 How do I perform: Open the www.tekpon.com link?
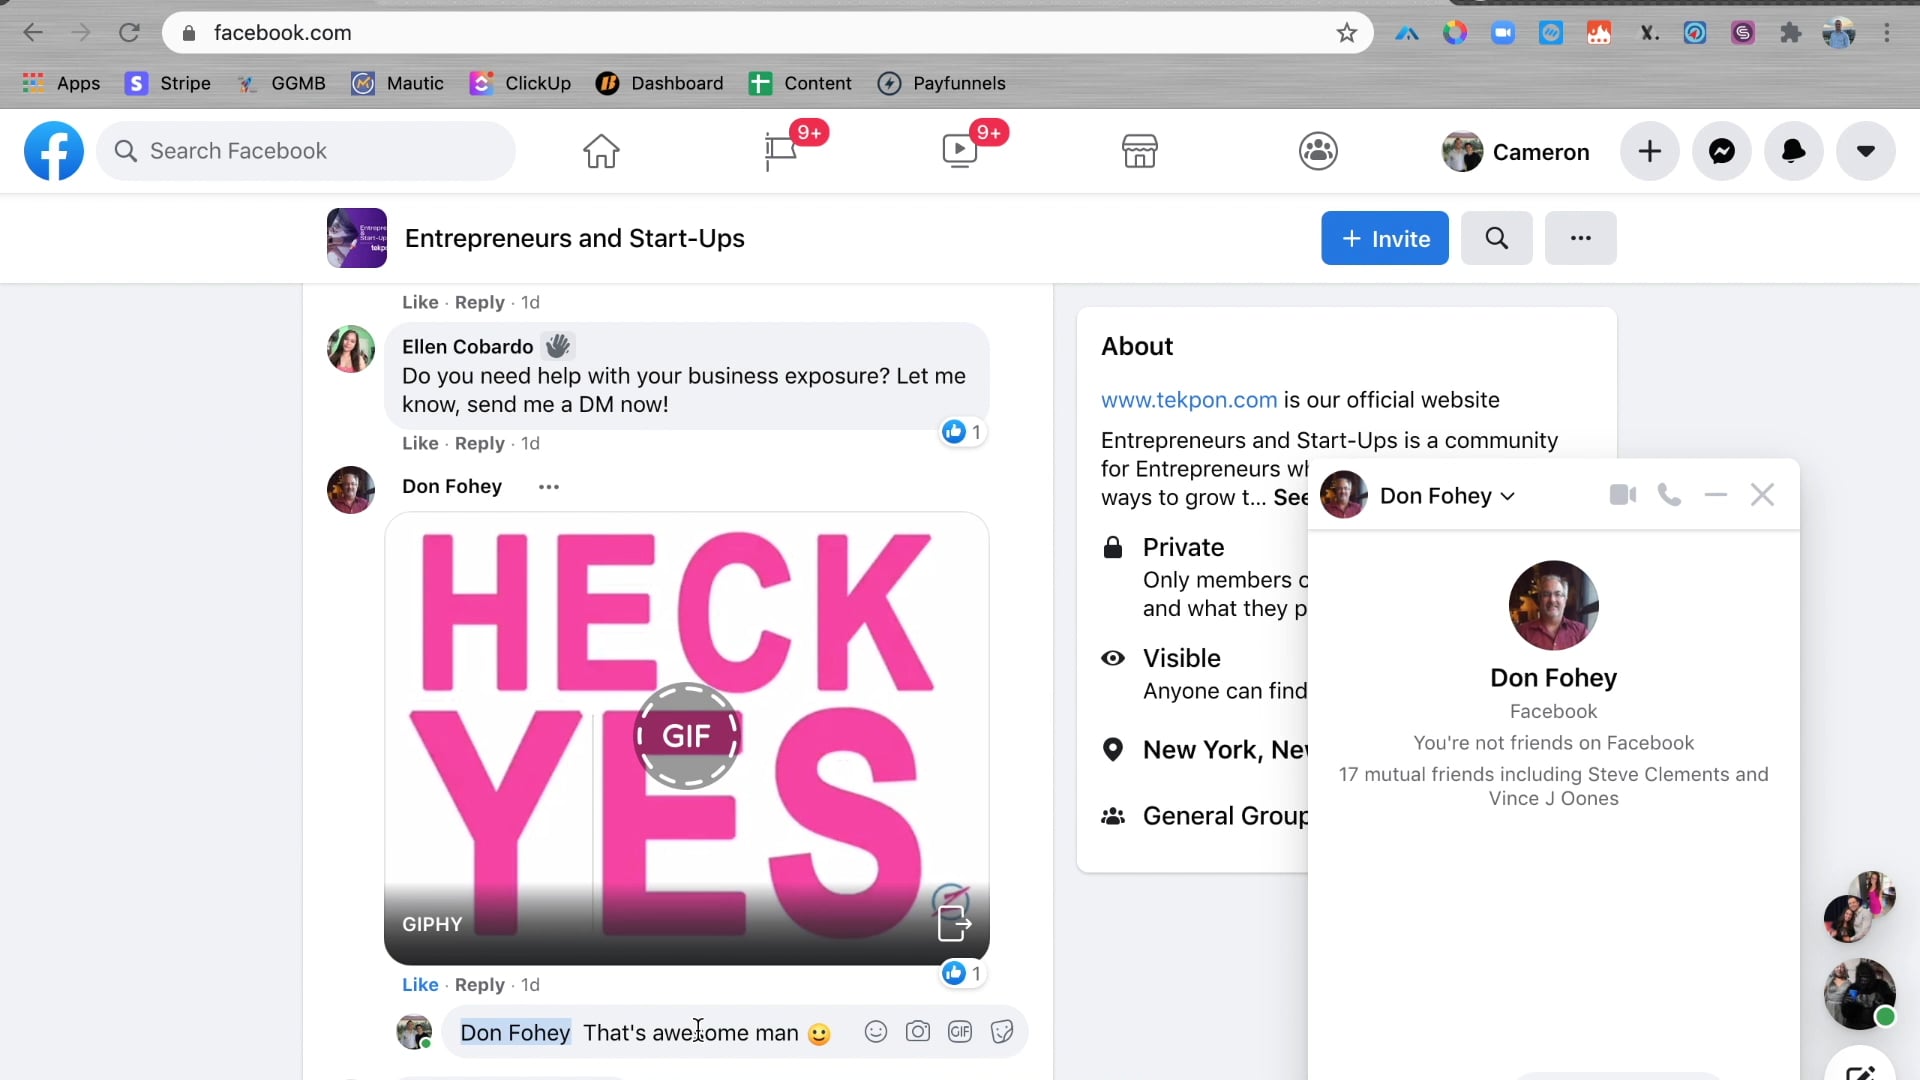tap(1189, 400)
